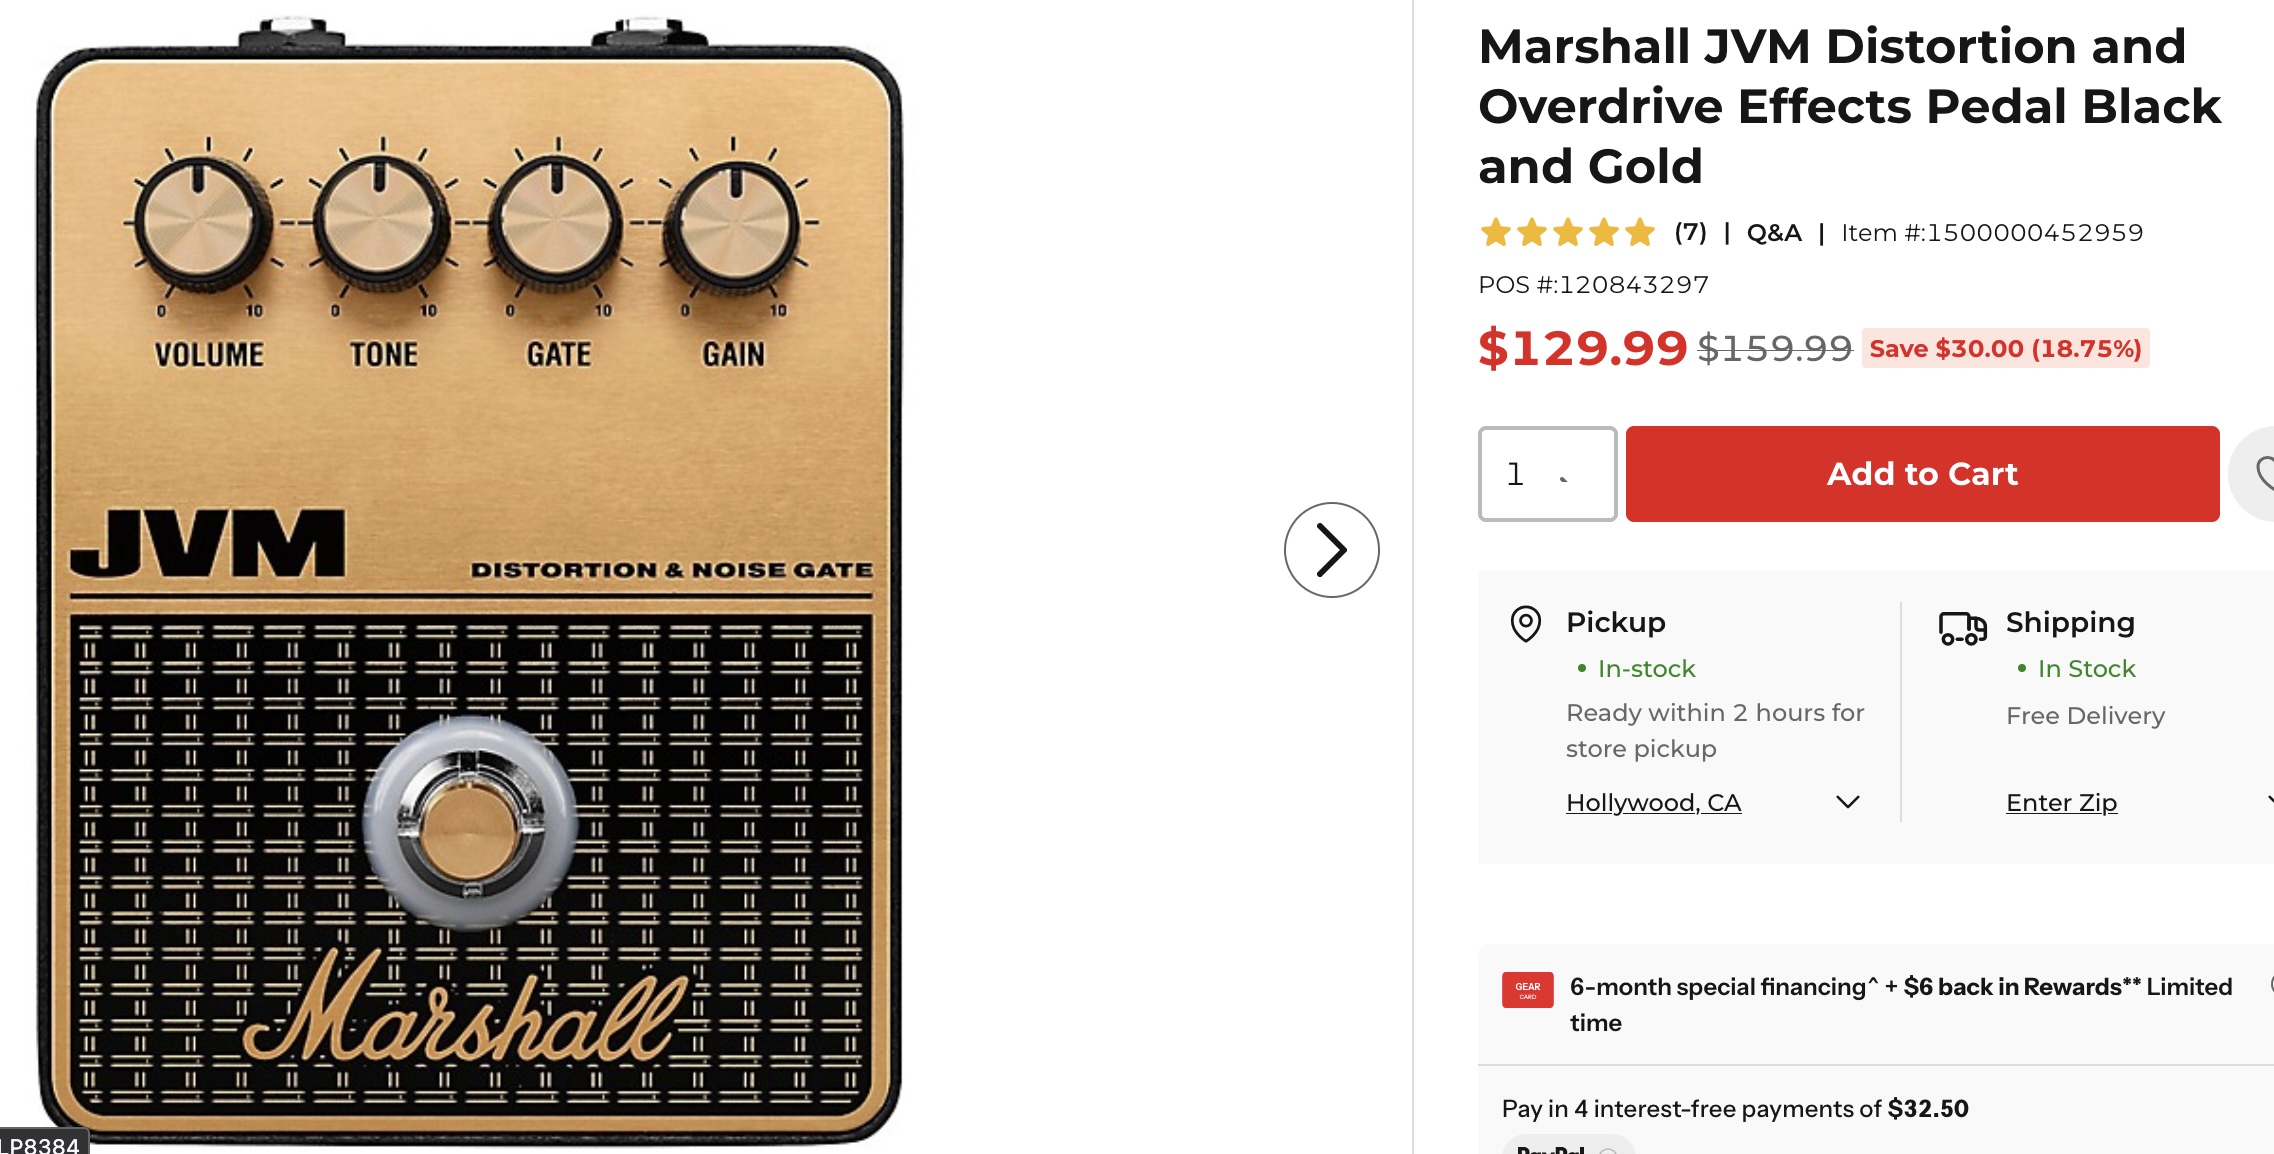
Task: Click the Pickup location pin icon
Action: click(x=1525, y=624)
